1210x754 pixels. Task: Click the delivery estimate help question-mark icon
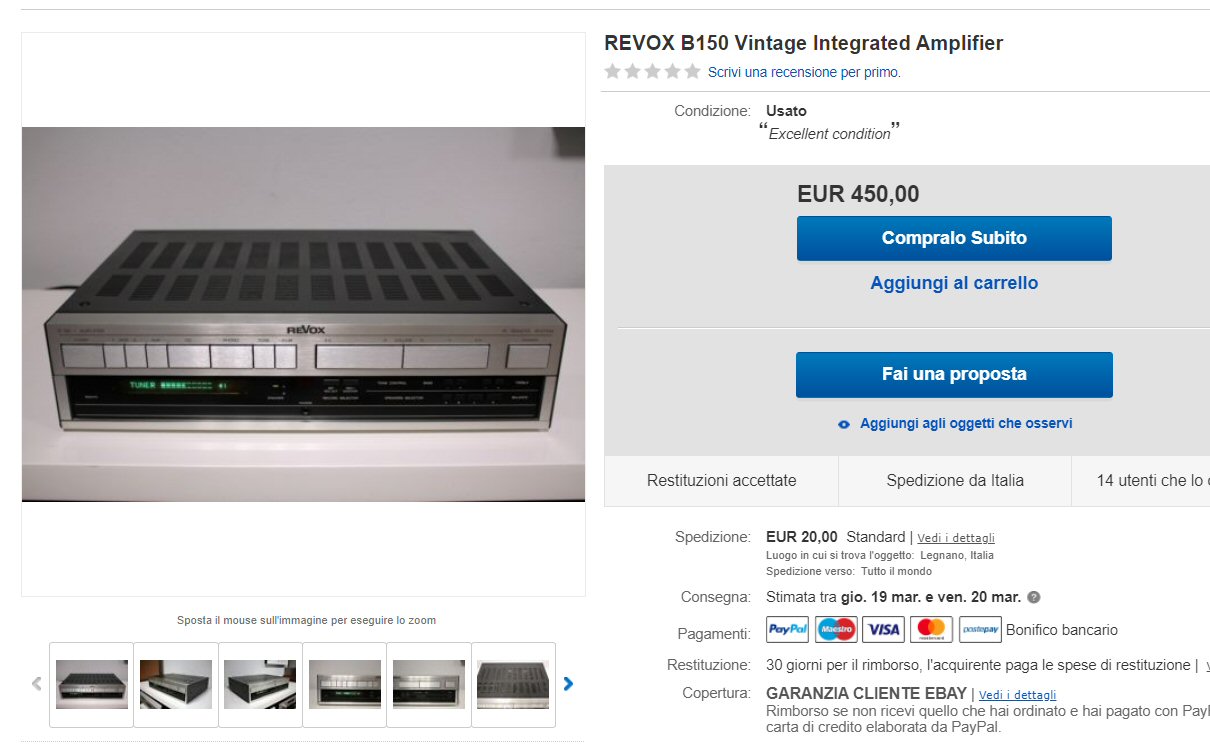(1034, 597)
